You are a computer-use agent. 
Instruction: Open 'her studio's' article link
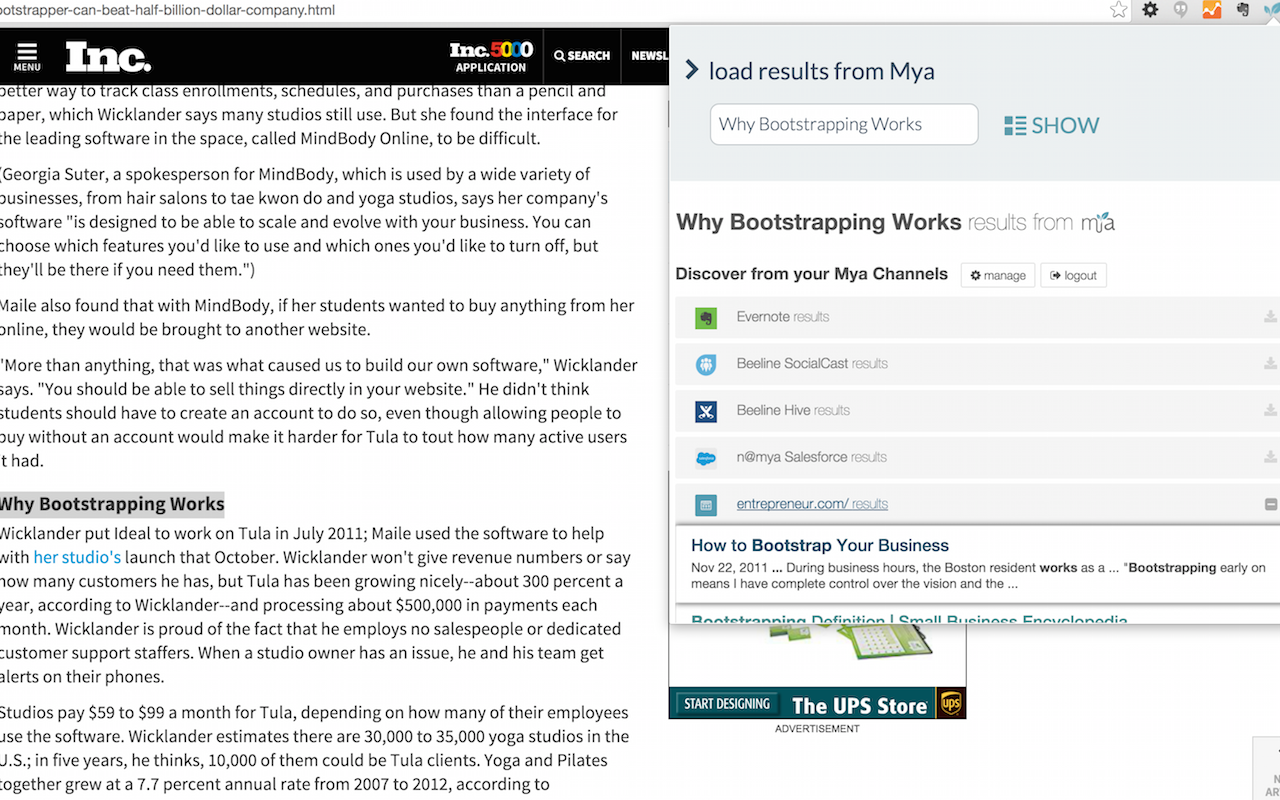click(77, 557)
